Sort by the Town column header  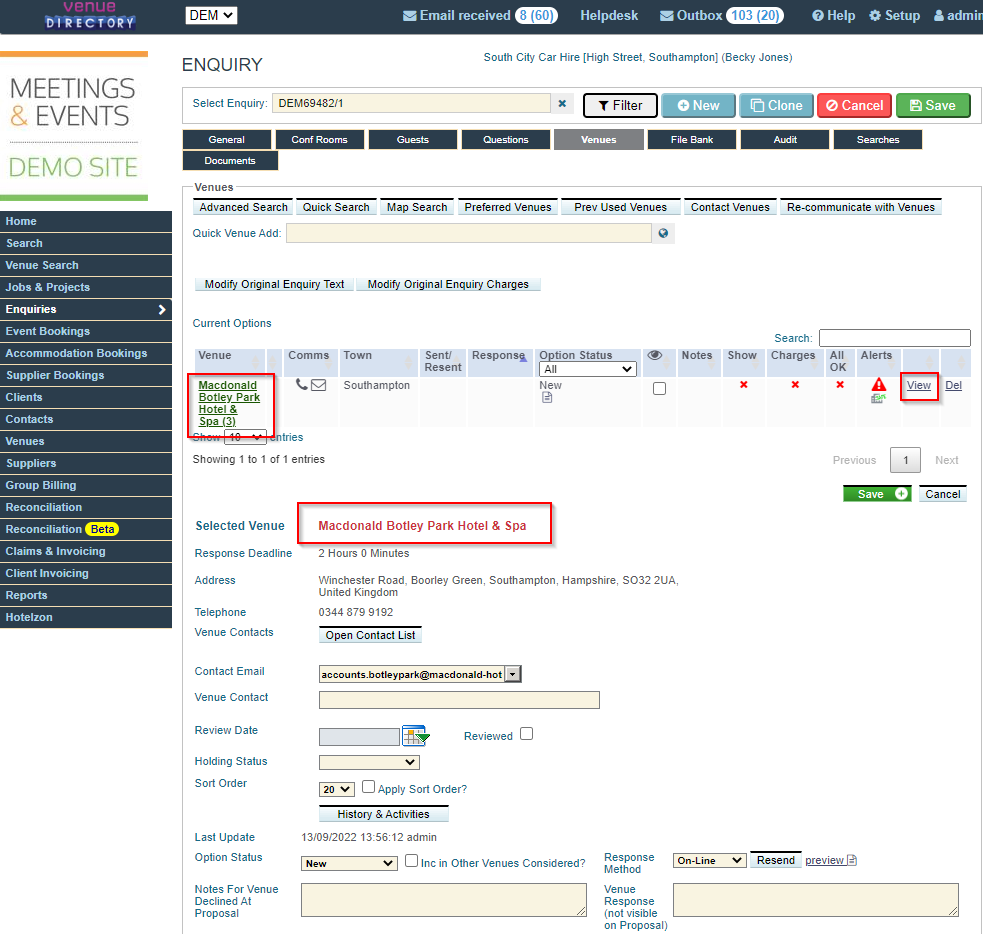(378, 362)
